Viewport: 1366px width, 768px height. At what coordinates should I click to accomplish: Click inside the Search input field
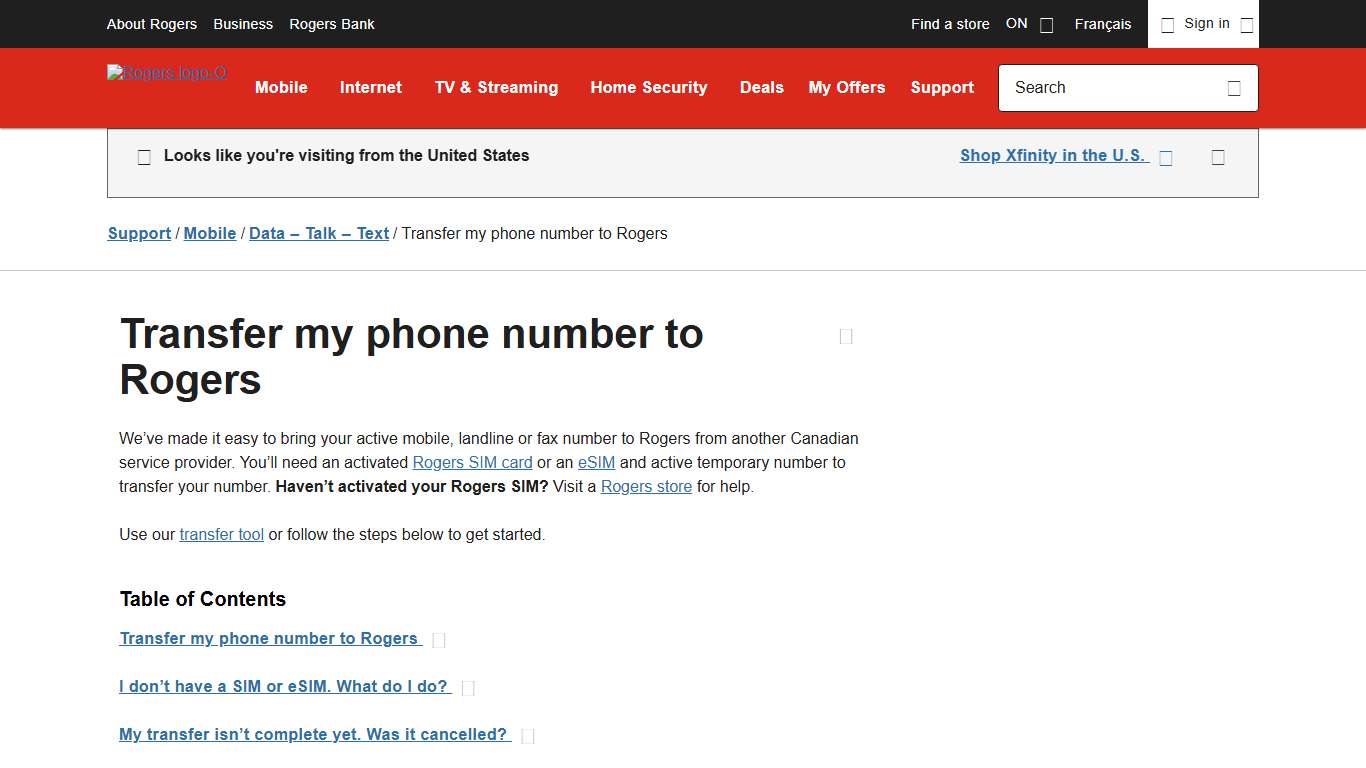click(x=1100, y=88)
